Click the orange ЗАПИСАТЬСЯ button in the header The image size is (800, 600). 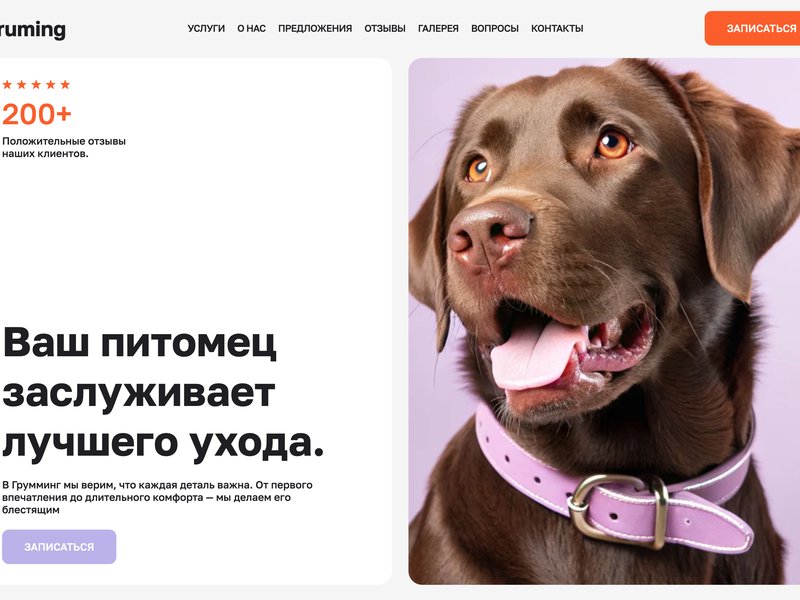click(753, 29)
